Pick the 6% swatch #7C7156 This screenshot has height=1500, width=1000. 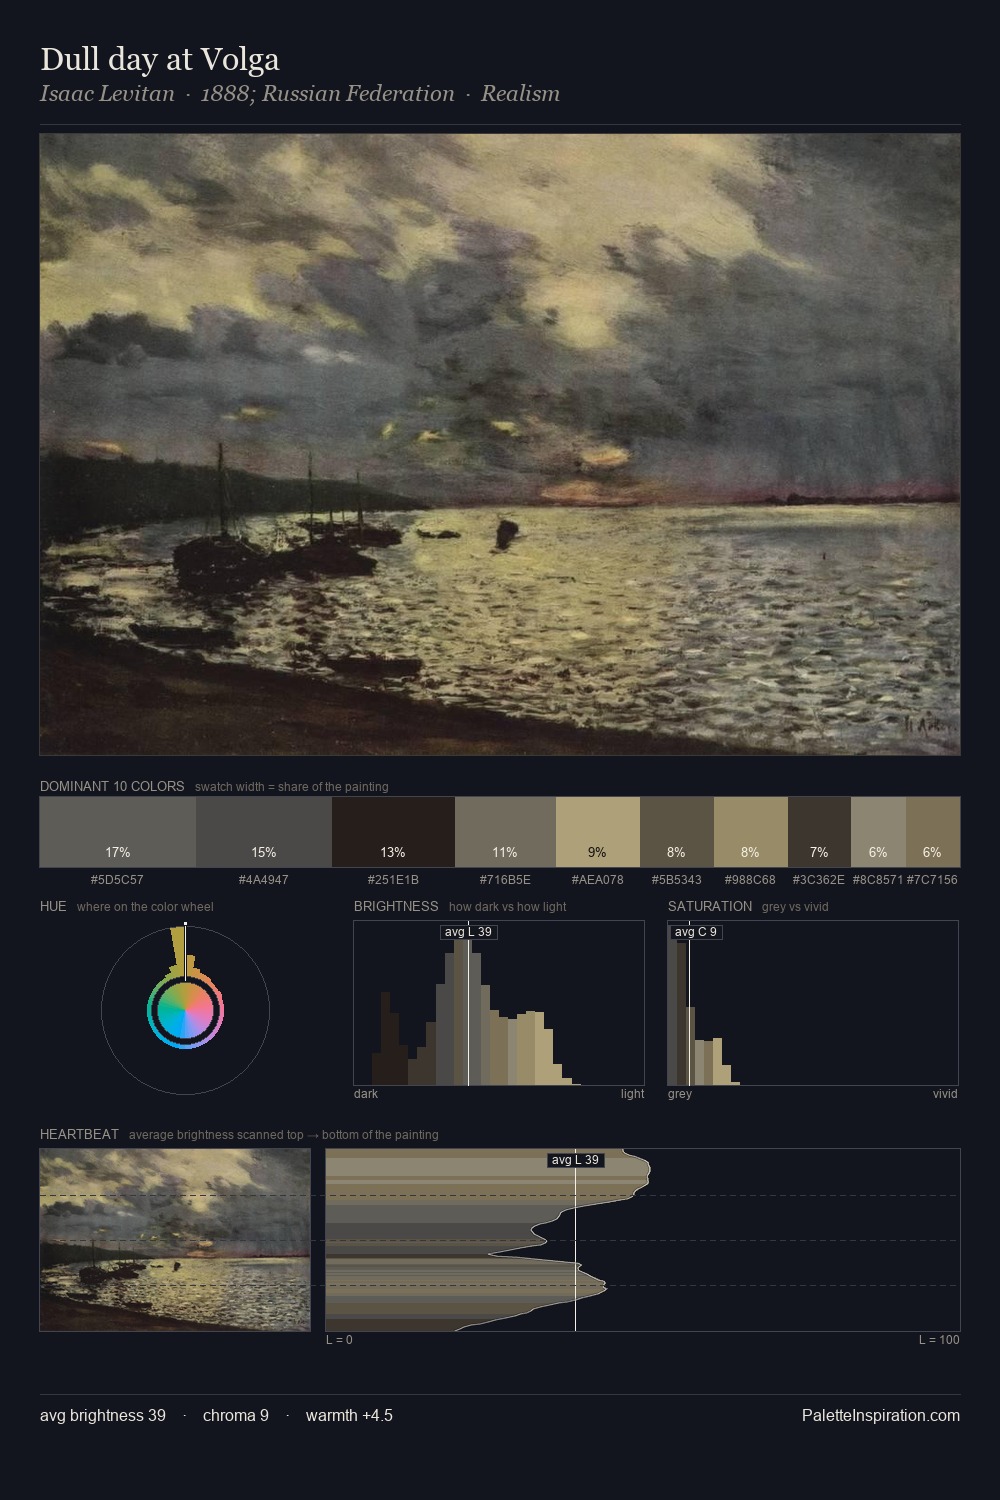(933, 832)
